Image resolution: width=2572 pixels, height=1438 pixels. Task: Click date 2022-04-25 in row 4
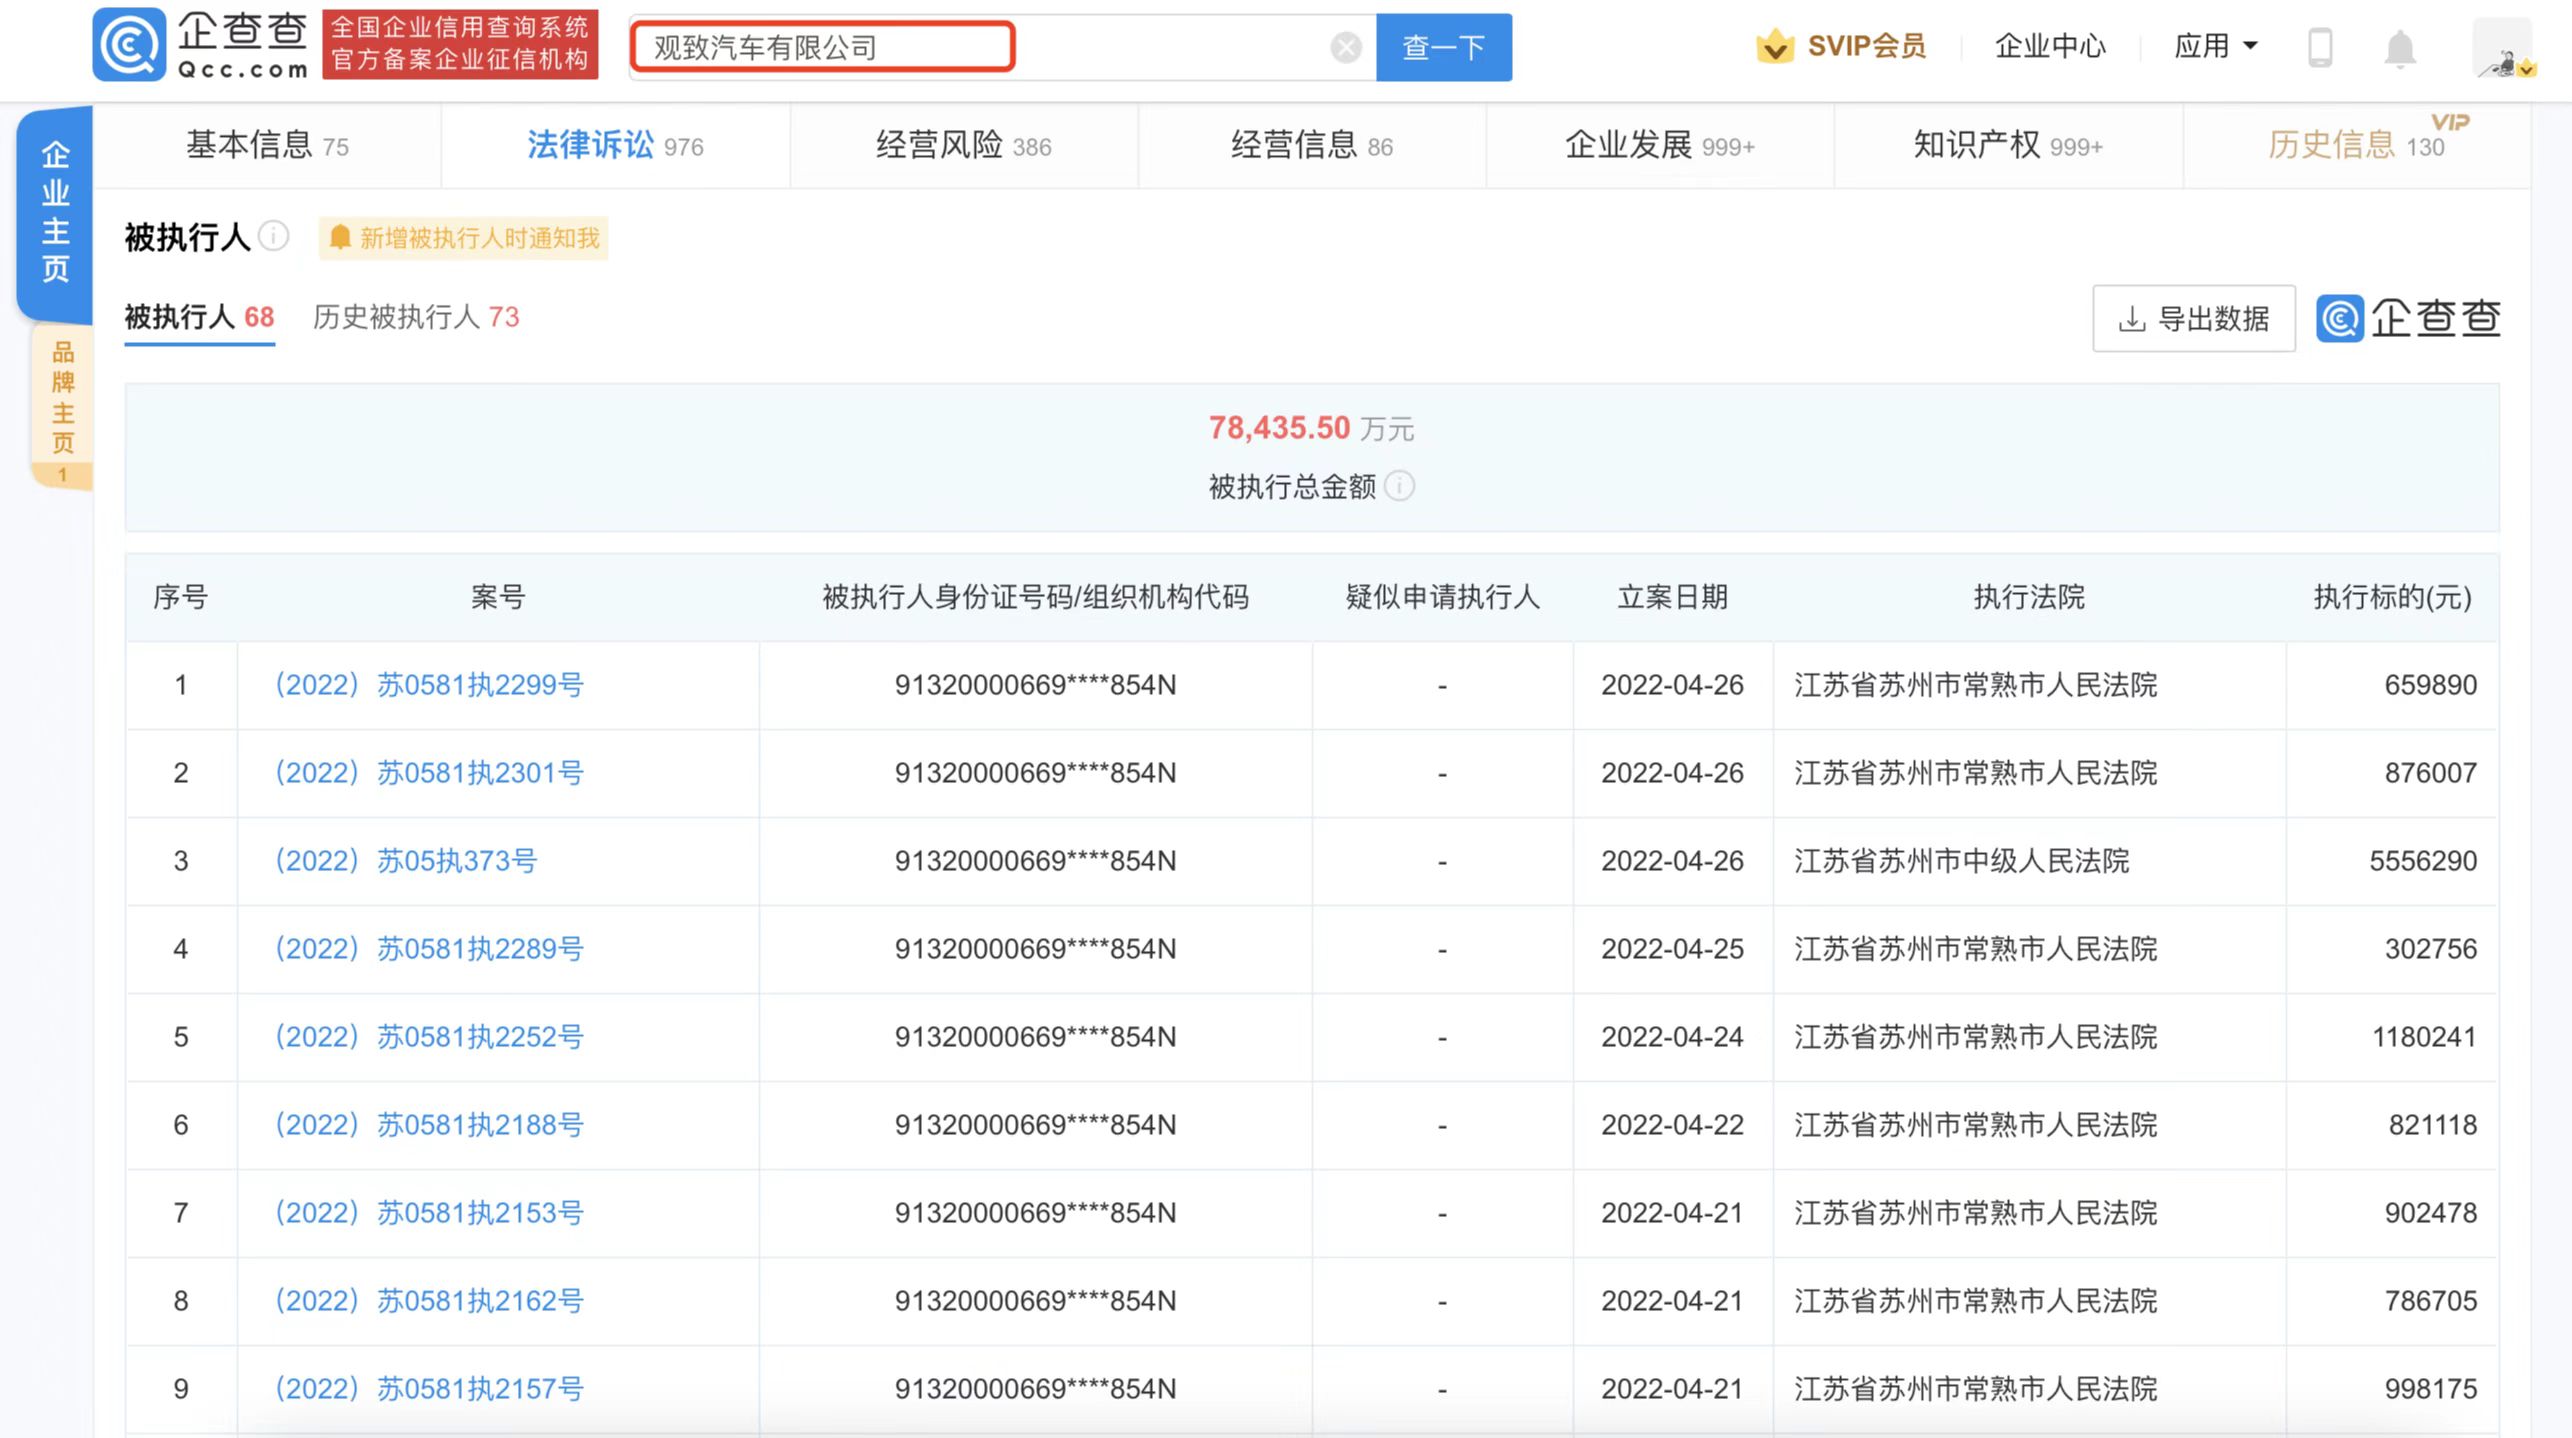(x=1672, y=949)
